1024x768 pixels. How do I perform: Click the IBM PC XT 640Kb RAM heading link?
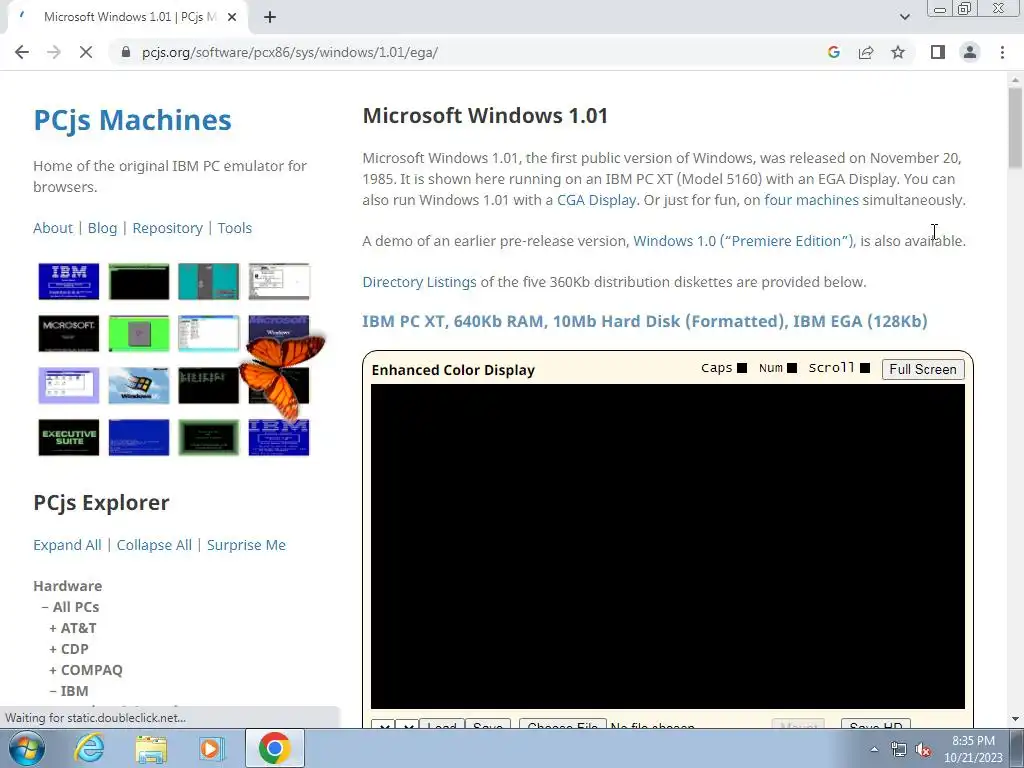coord(645,321)
